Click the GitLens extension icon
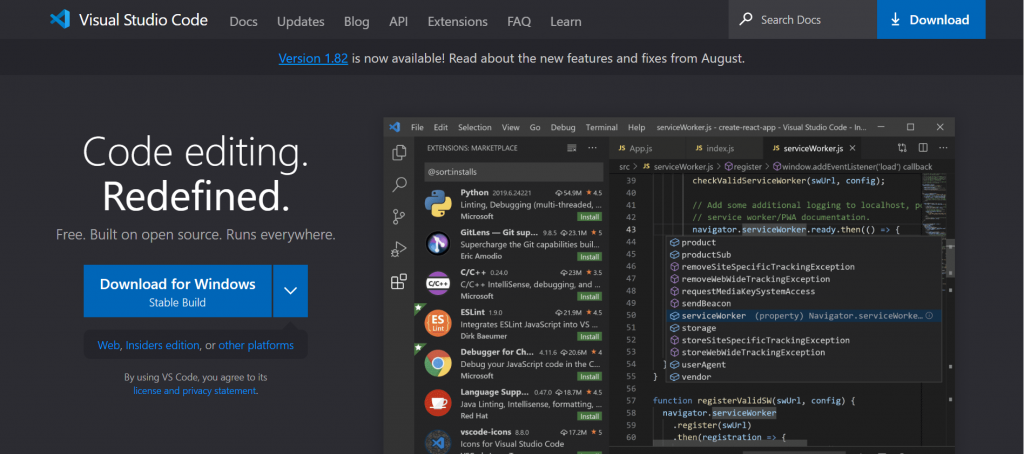1024x454 pixels. pyautogui.click(x=438, y=244)
